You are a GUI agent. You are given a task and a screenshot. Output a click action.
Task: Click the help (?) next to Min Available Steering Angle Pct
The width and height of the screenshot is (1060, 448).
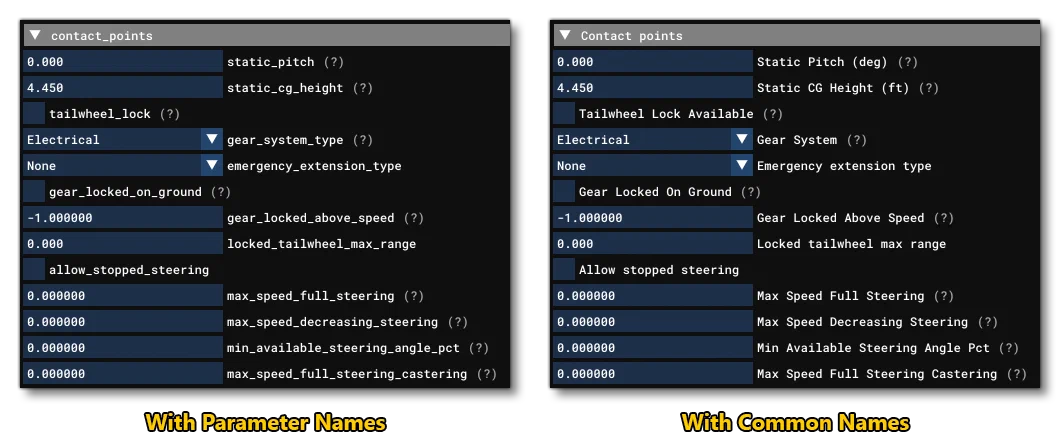[1009, 348]
